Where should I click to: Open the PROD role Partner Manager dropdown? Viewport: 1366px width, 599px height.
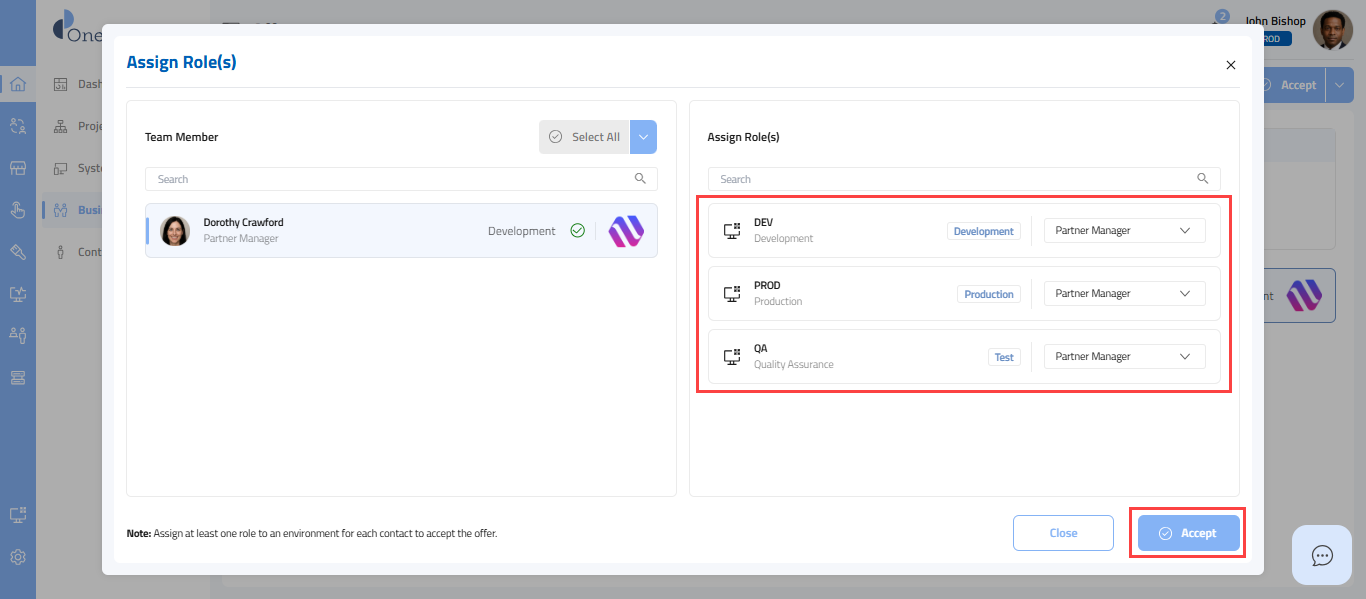1124,294
